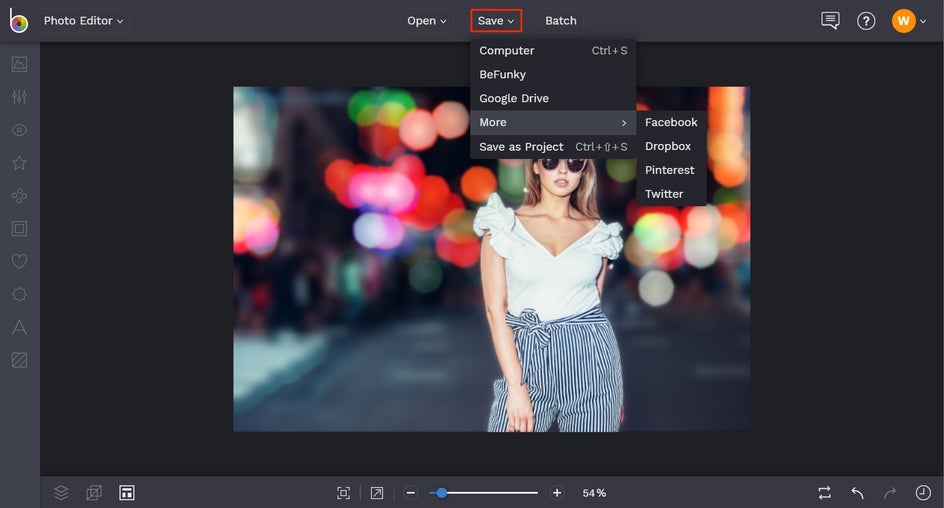Select Dropbox in the More submenu

coord(668,147)
